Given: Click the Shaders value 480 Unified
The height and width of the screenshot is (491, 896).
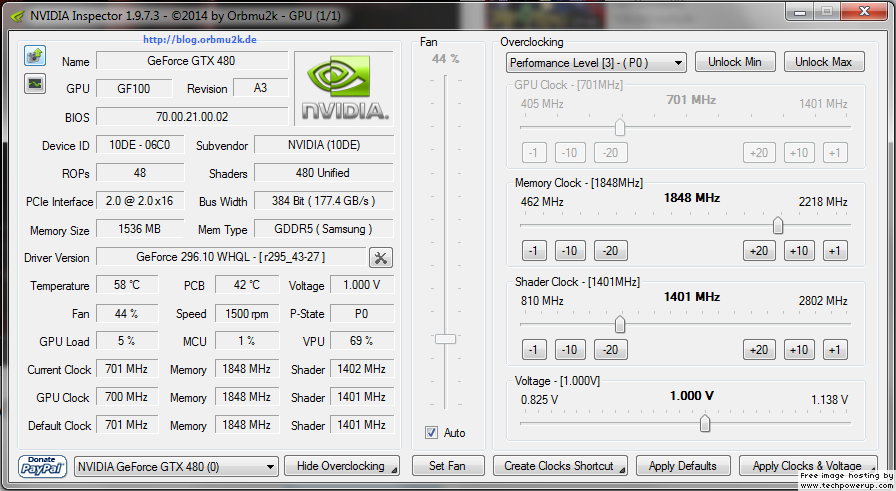Looking at the screenshot, I should coord(324,173).
